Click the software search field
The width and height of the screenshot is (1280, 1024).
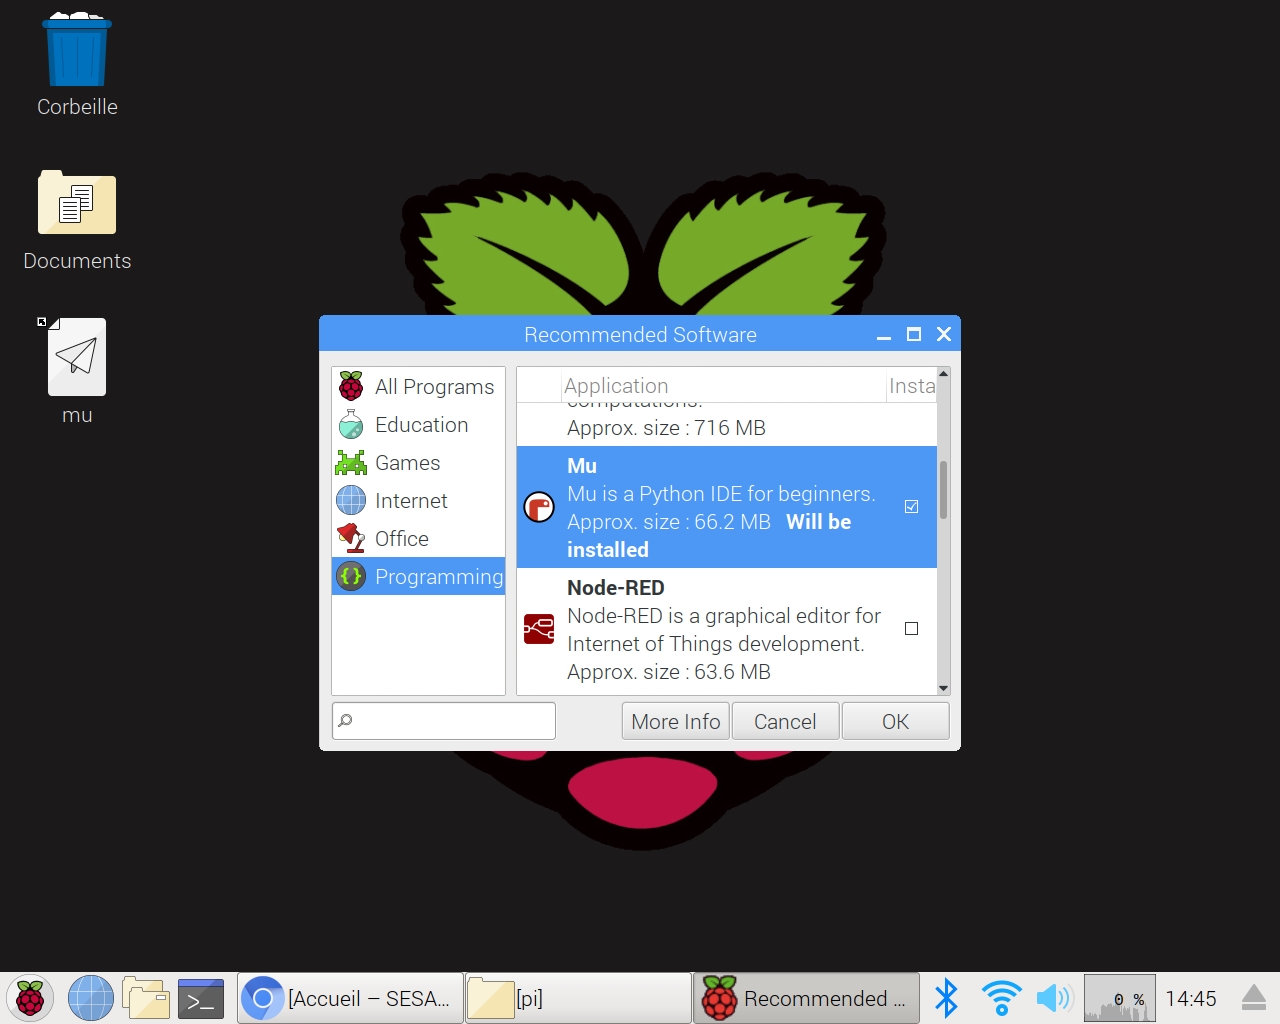point(444,721)
